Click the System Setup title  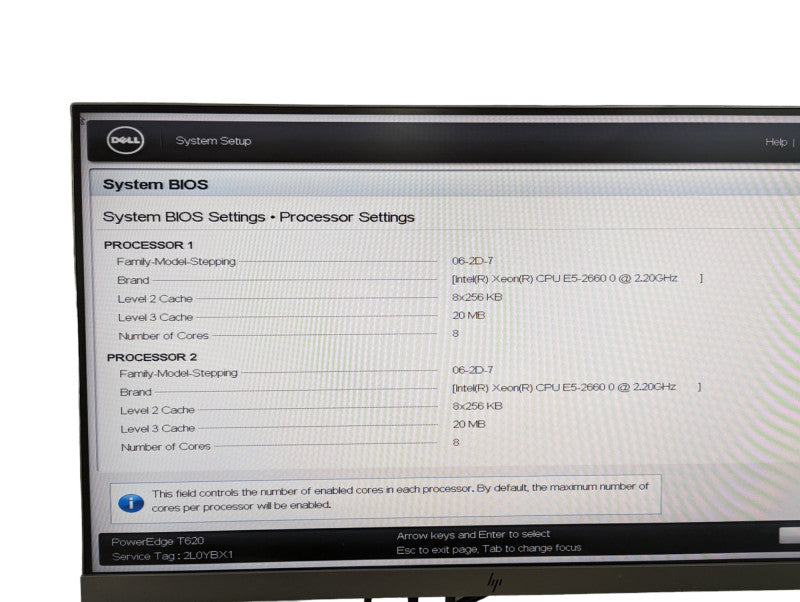pyautogui.click(x=213, y=141)
